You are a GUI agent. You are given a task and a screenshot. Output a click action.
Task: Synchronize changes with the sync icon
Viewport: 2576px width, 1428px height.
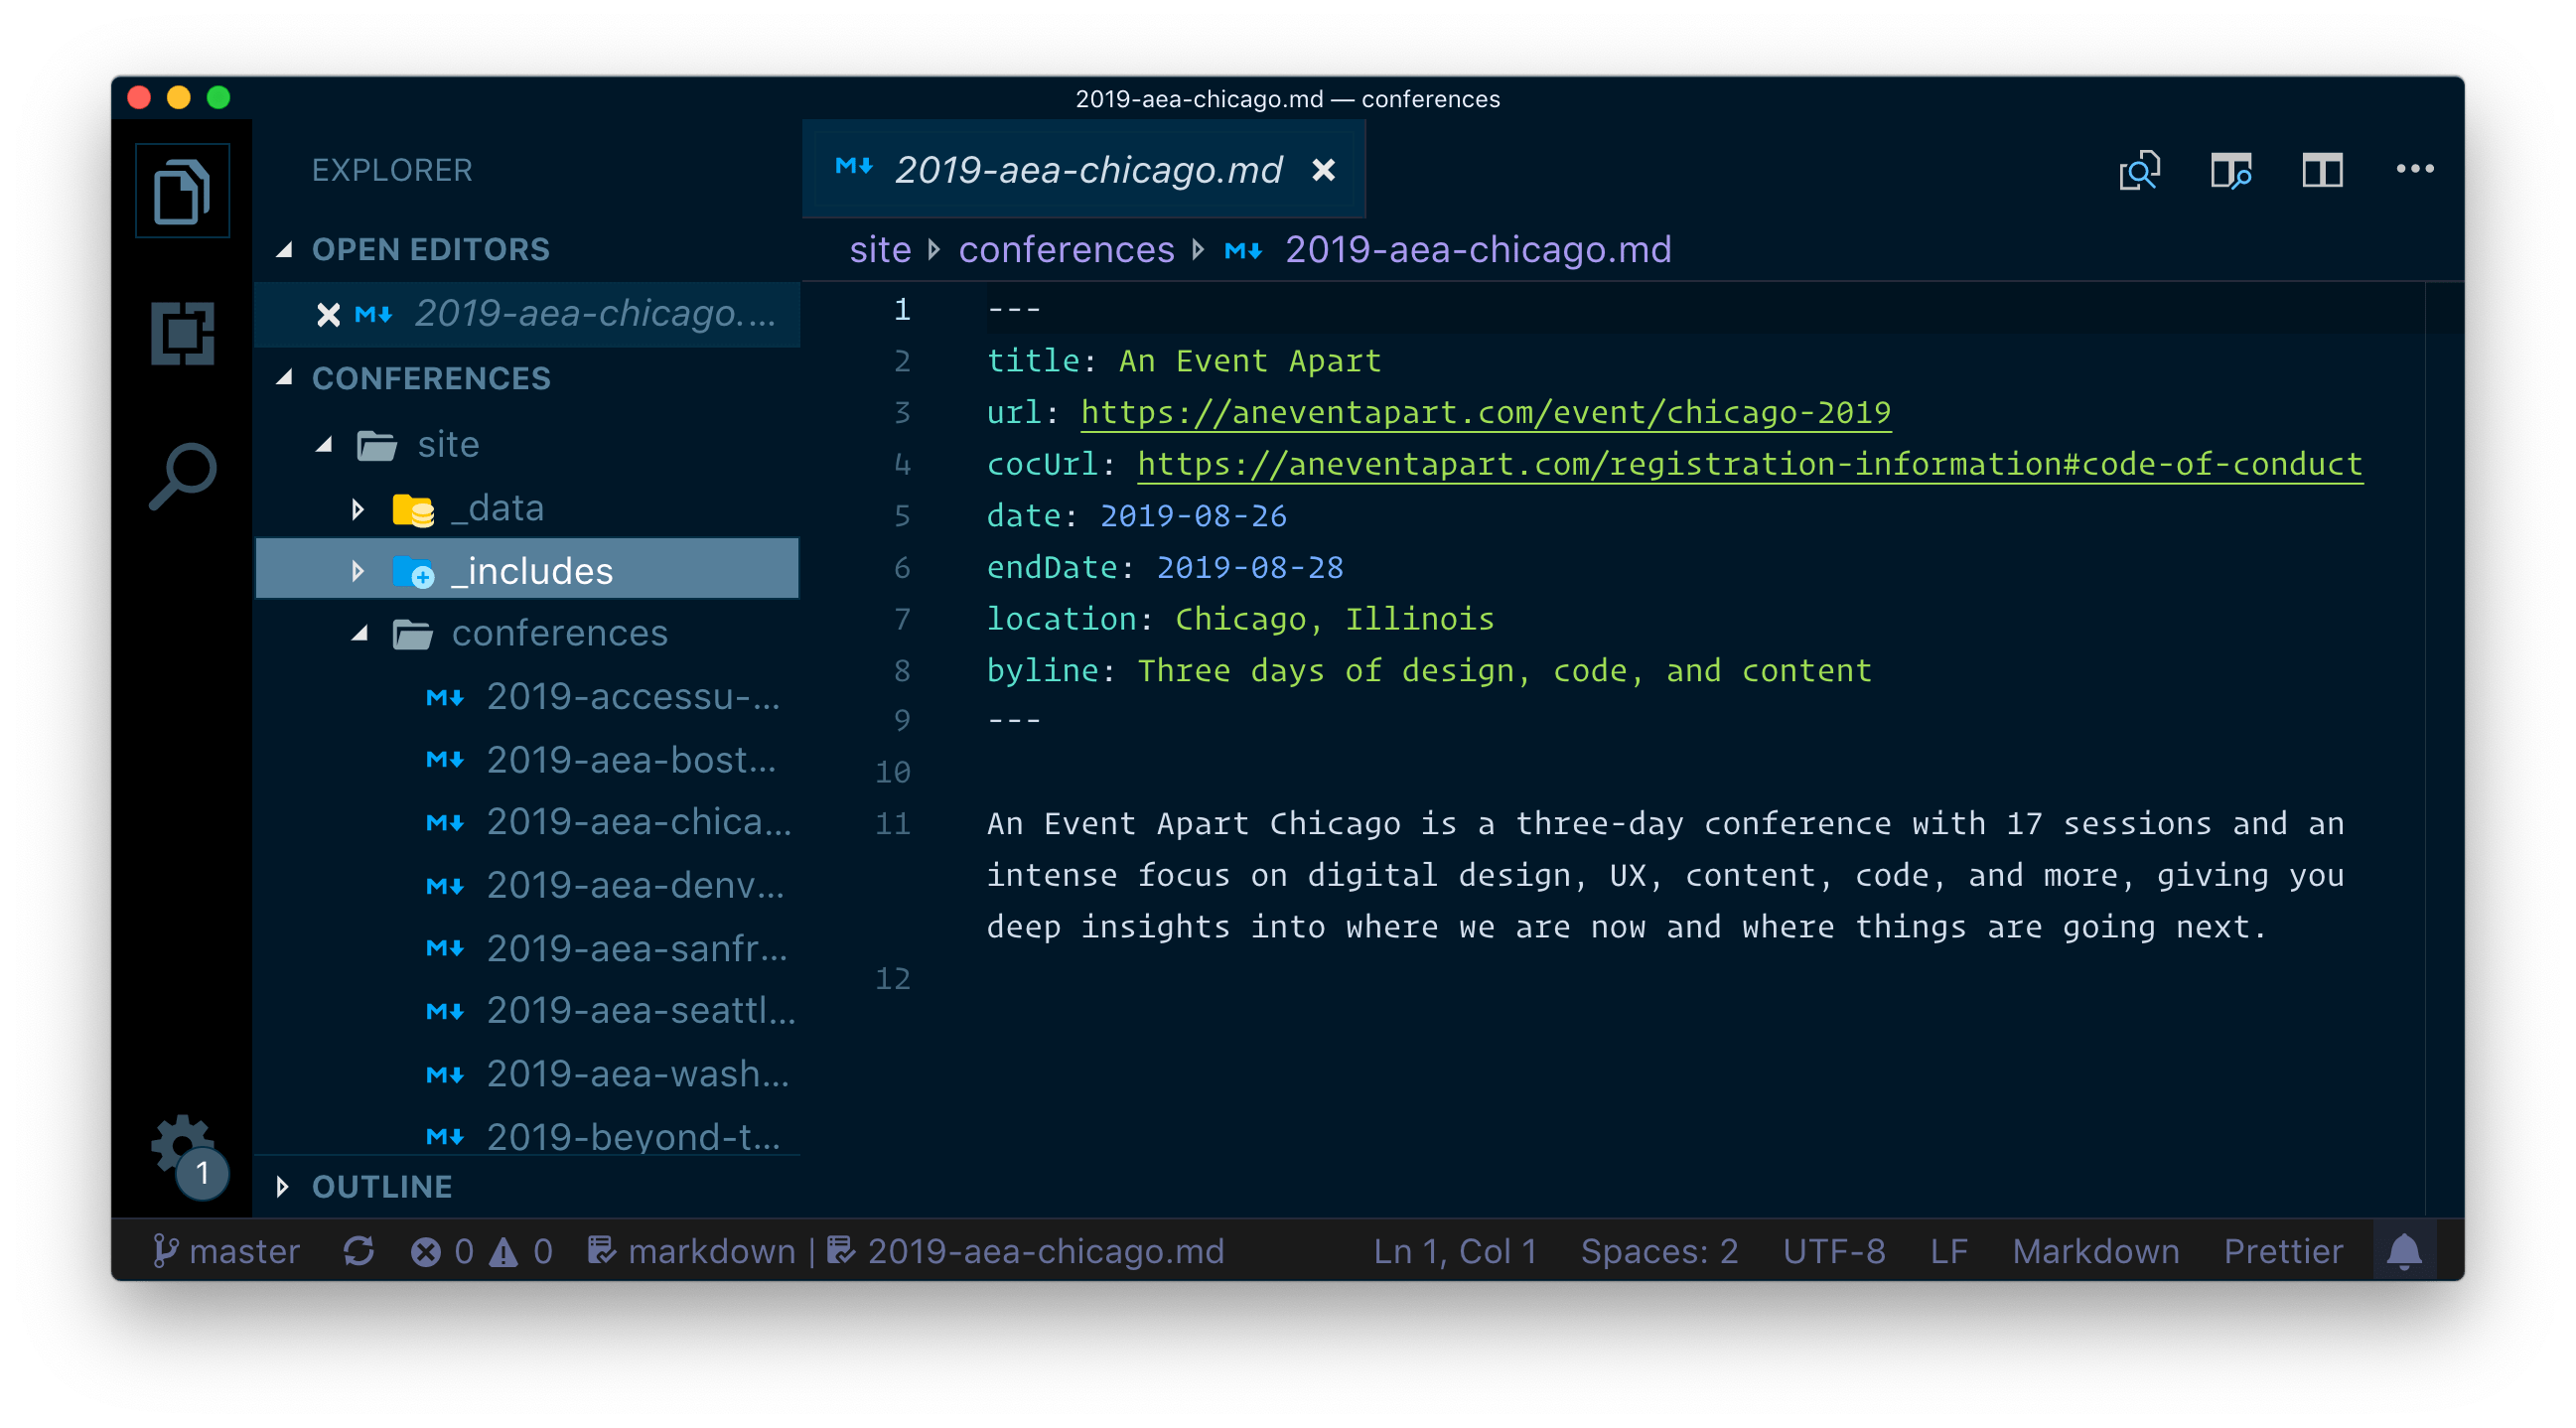358,1251
